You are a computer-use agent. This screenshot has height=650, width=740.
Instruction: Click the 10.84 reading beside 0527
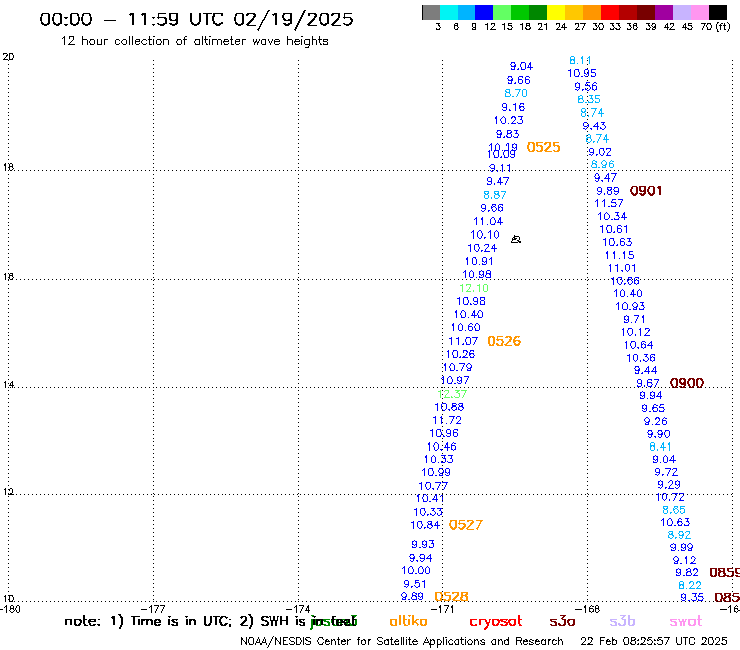[425, 525]
